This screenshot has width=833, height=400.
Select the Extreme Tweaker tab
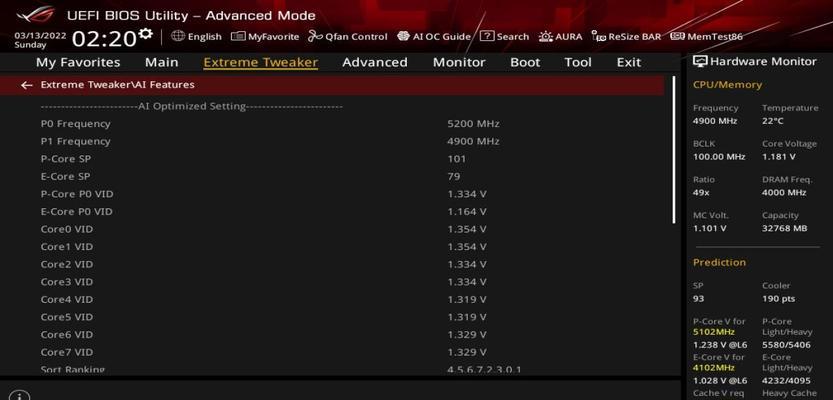pos(260,62)
